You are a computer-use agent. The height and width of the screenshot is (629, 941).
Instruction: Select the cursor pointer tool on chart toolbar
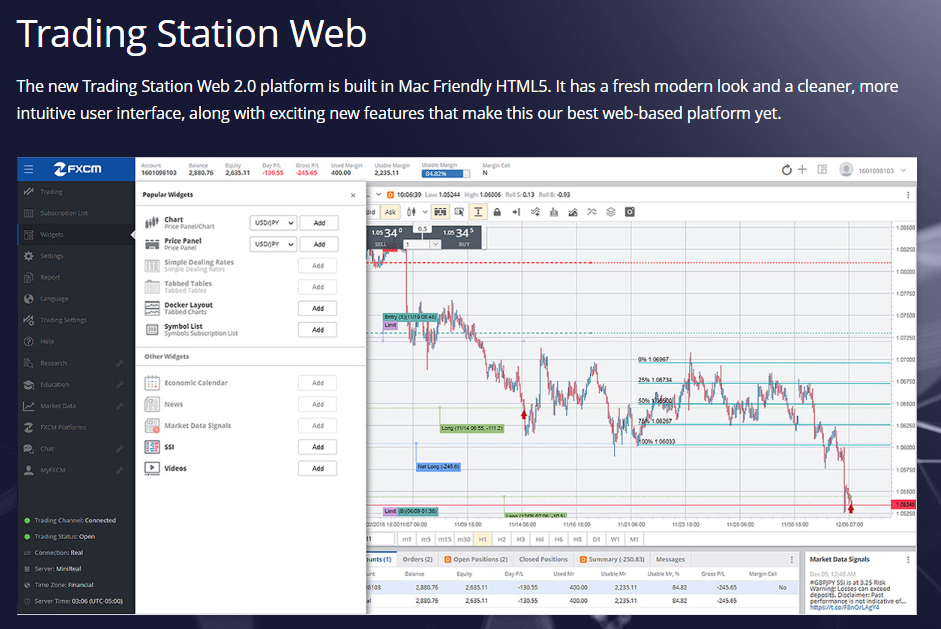tap(459, 212)
